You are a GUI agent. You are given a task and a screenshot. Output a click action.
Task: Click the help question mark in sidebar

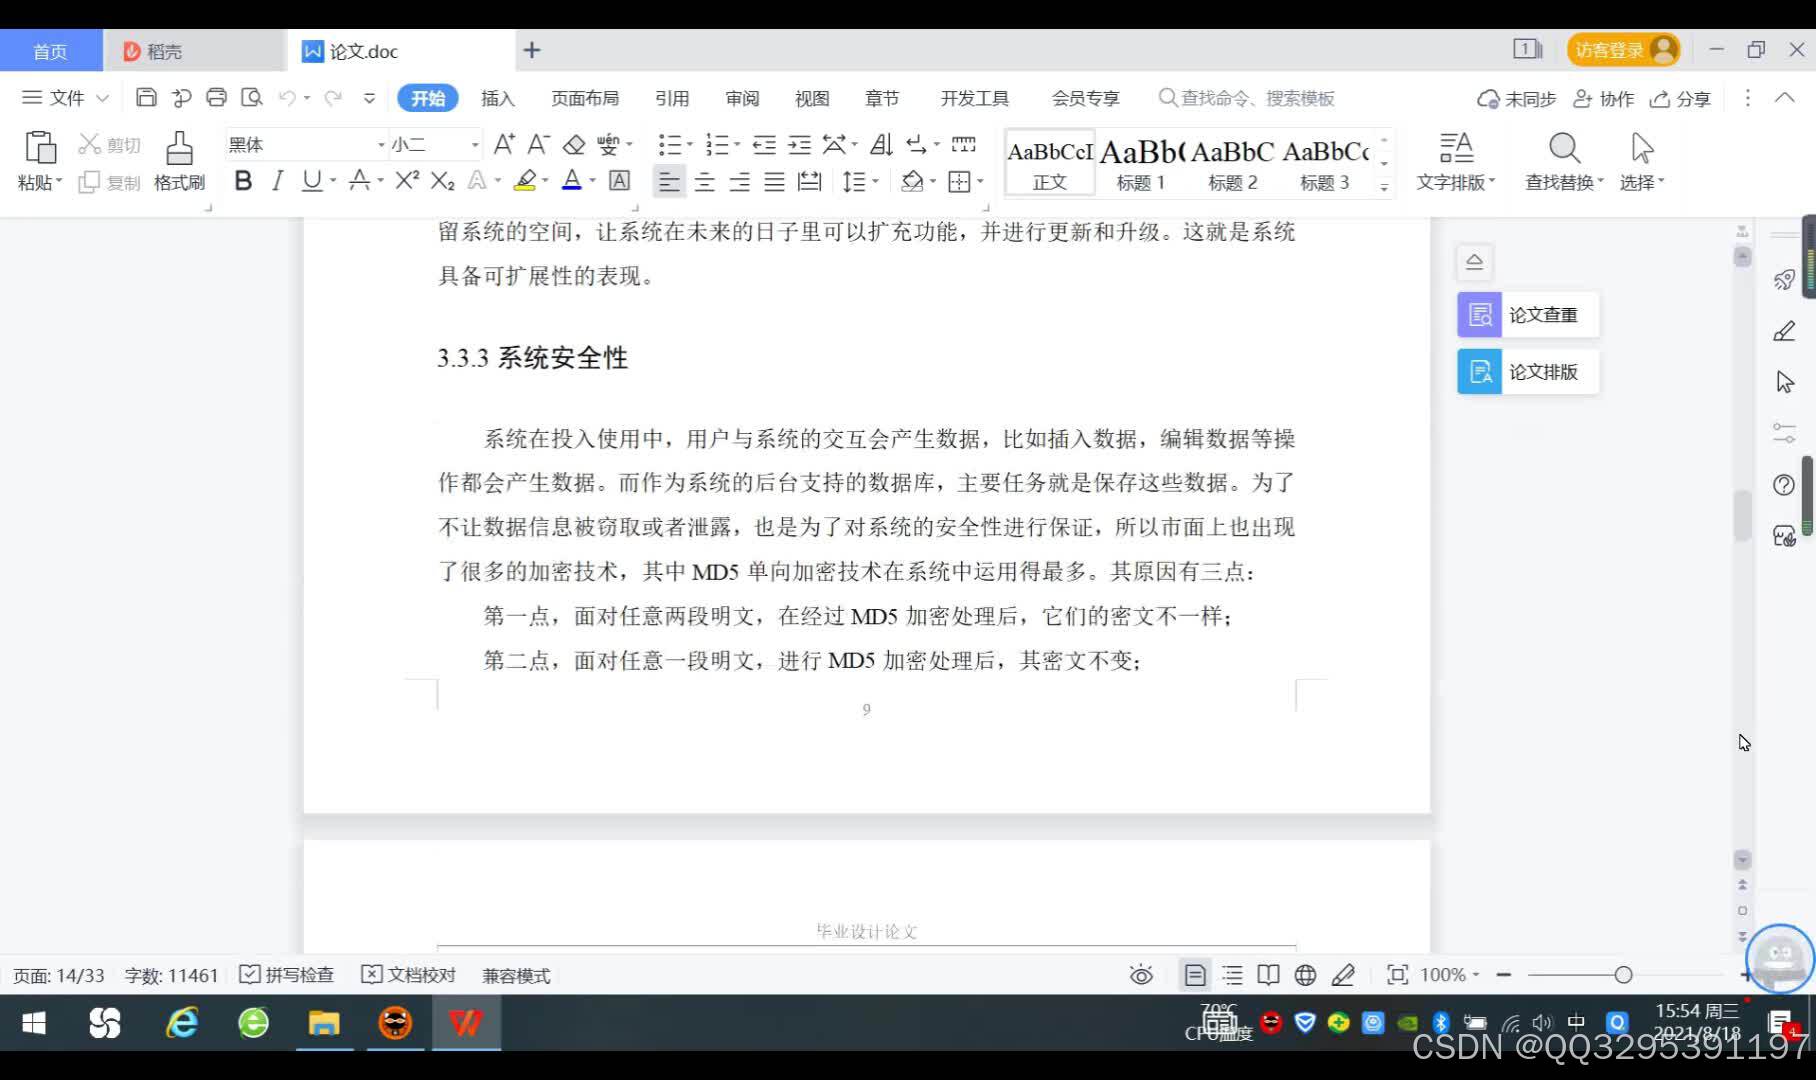tap(1784, 485)
